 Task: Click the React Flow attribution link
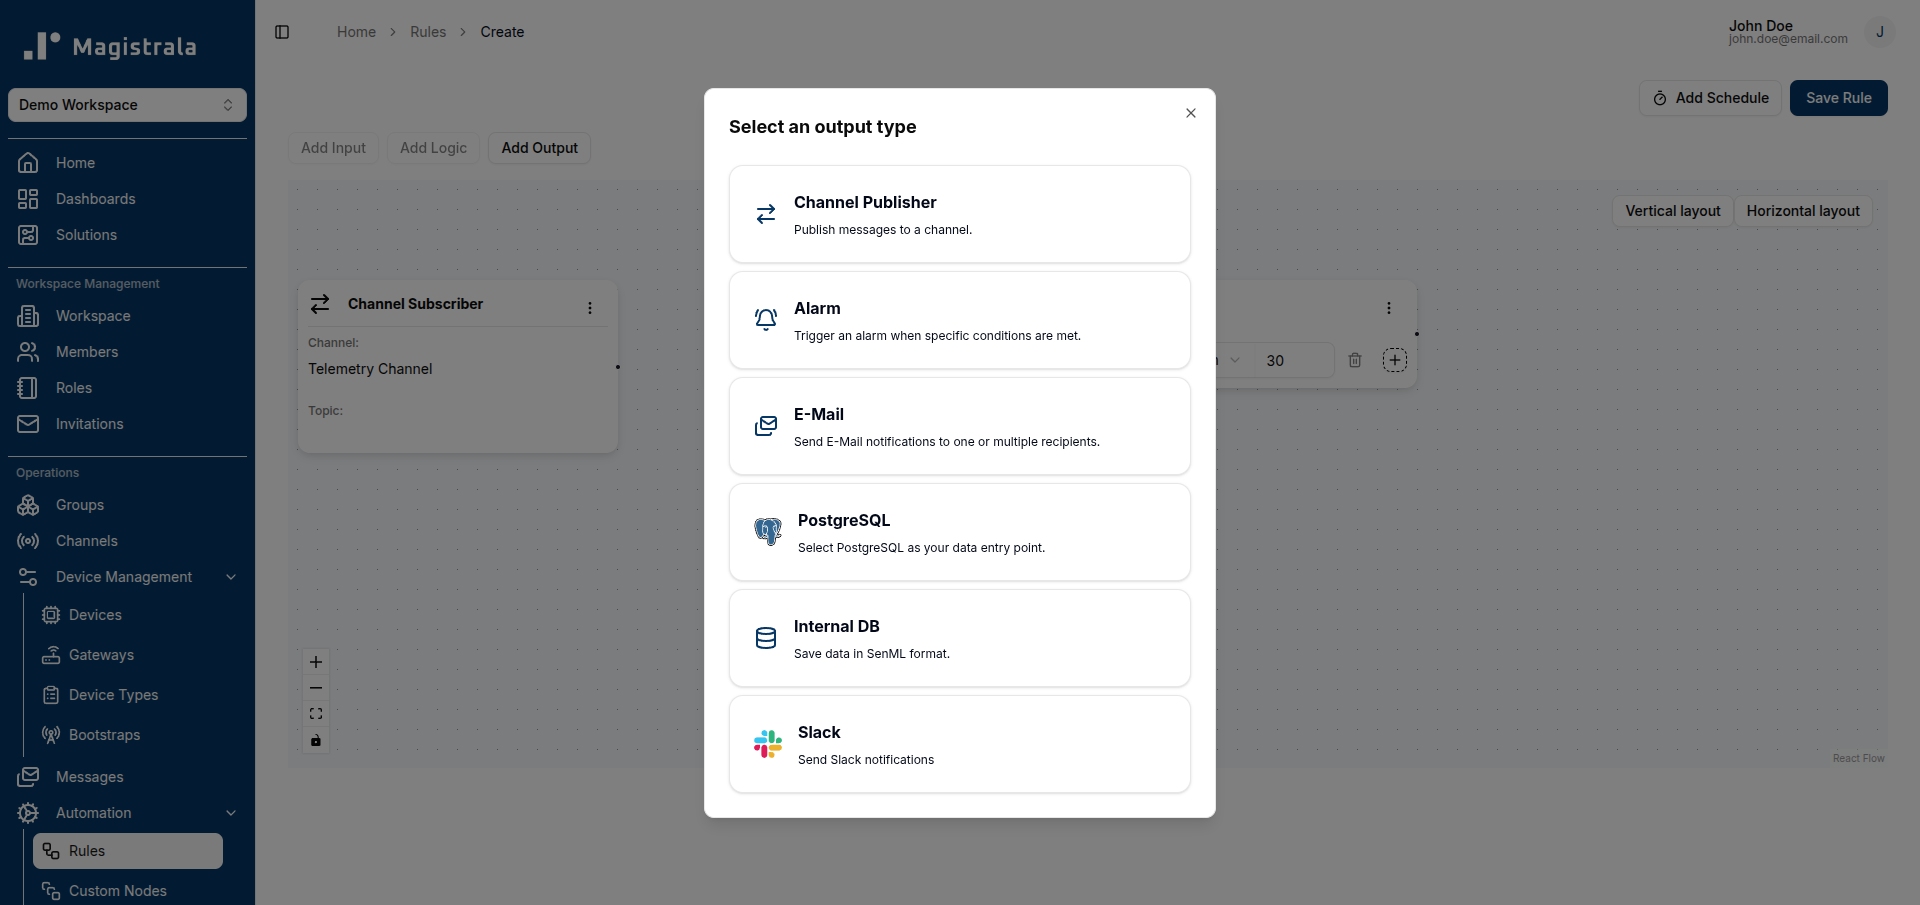pos(1858,758)
